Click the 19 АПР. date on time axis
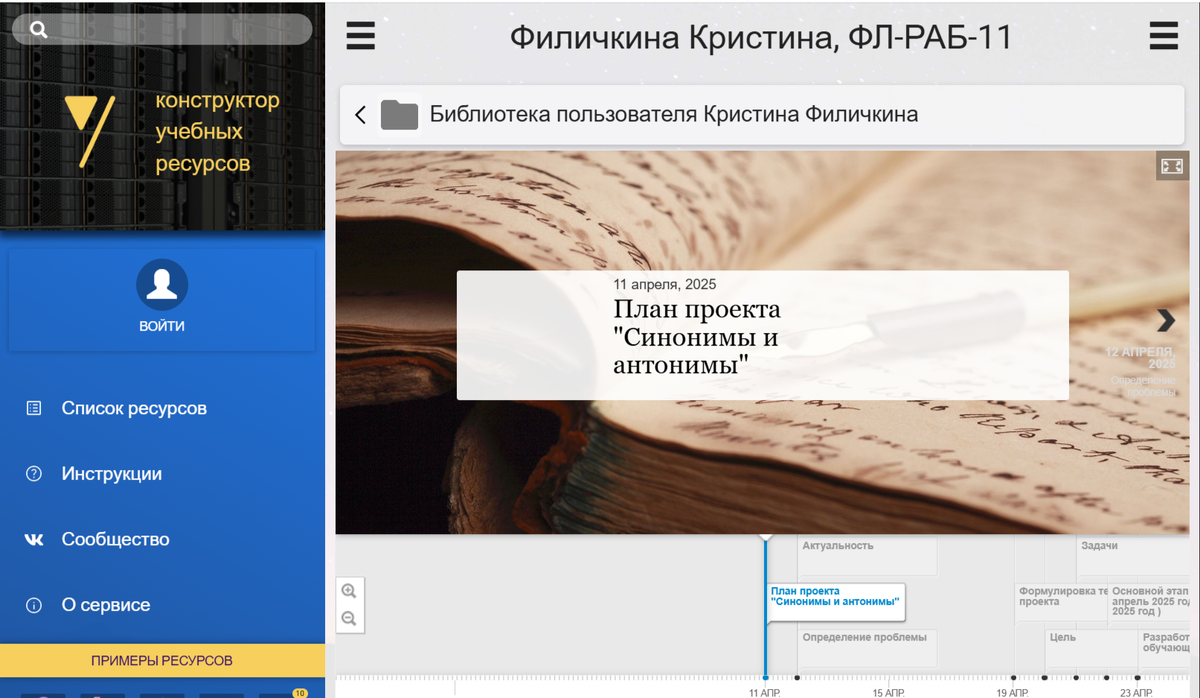Image resolution: width=1200 pixels, height=698 pixels. (1012, 692)
